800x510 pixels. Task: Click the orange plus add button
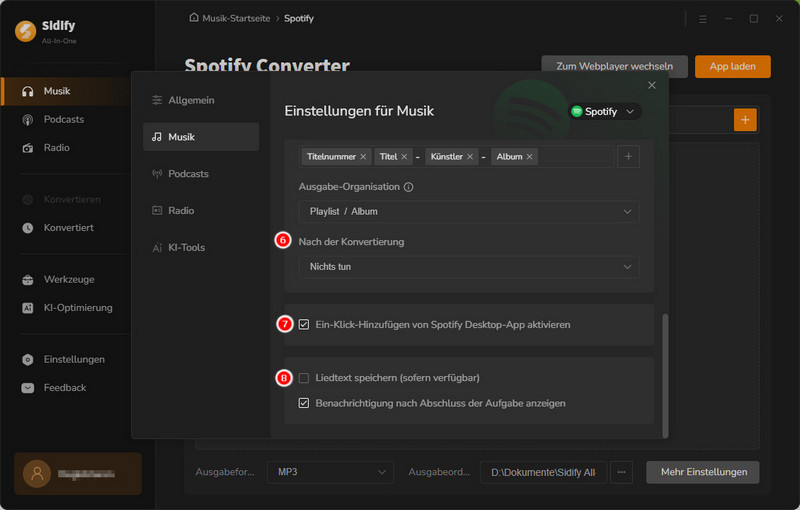pos(745,120)
